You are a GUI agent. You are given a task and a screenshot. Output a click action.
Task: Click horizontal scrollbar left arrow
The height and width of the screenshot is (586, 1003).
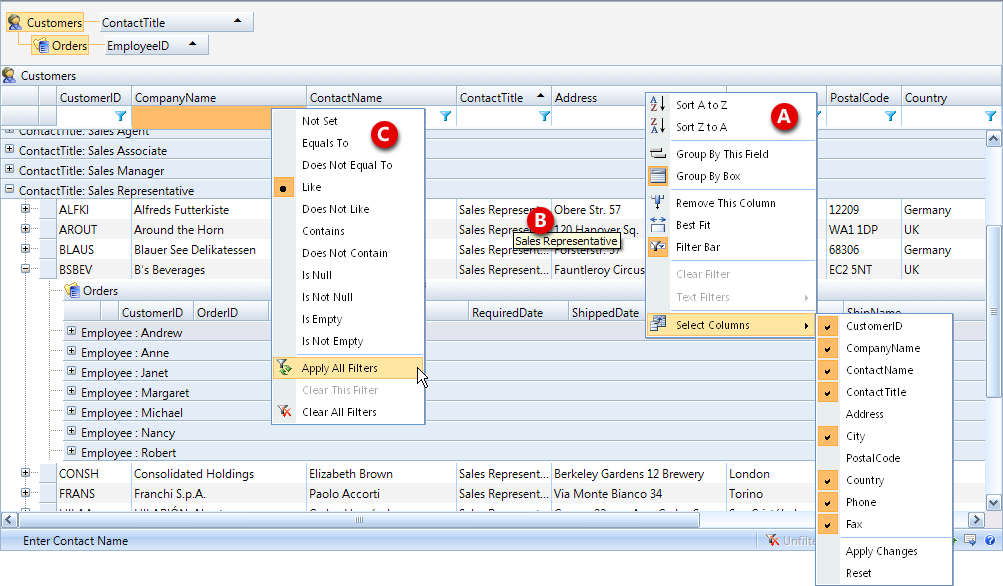tap(9, 519)
